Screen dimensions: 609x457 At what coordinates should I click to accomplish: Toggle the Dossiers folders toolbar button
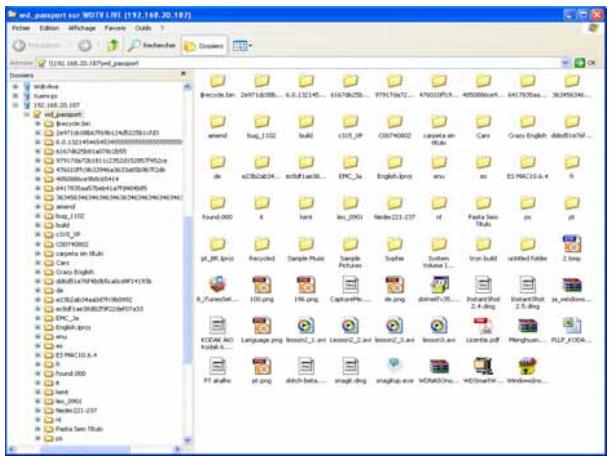click(204, 46)
